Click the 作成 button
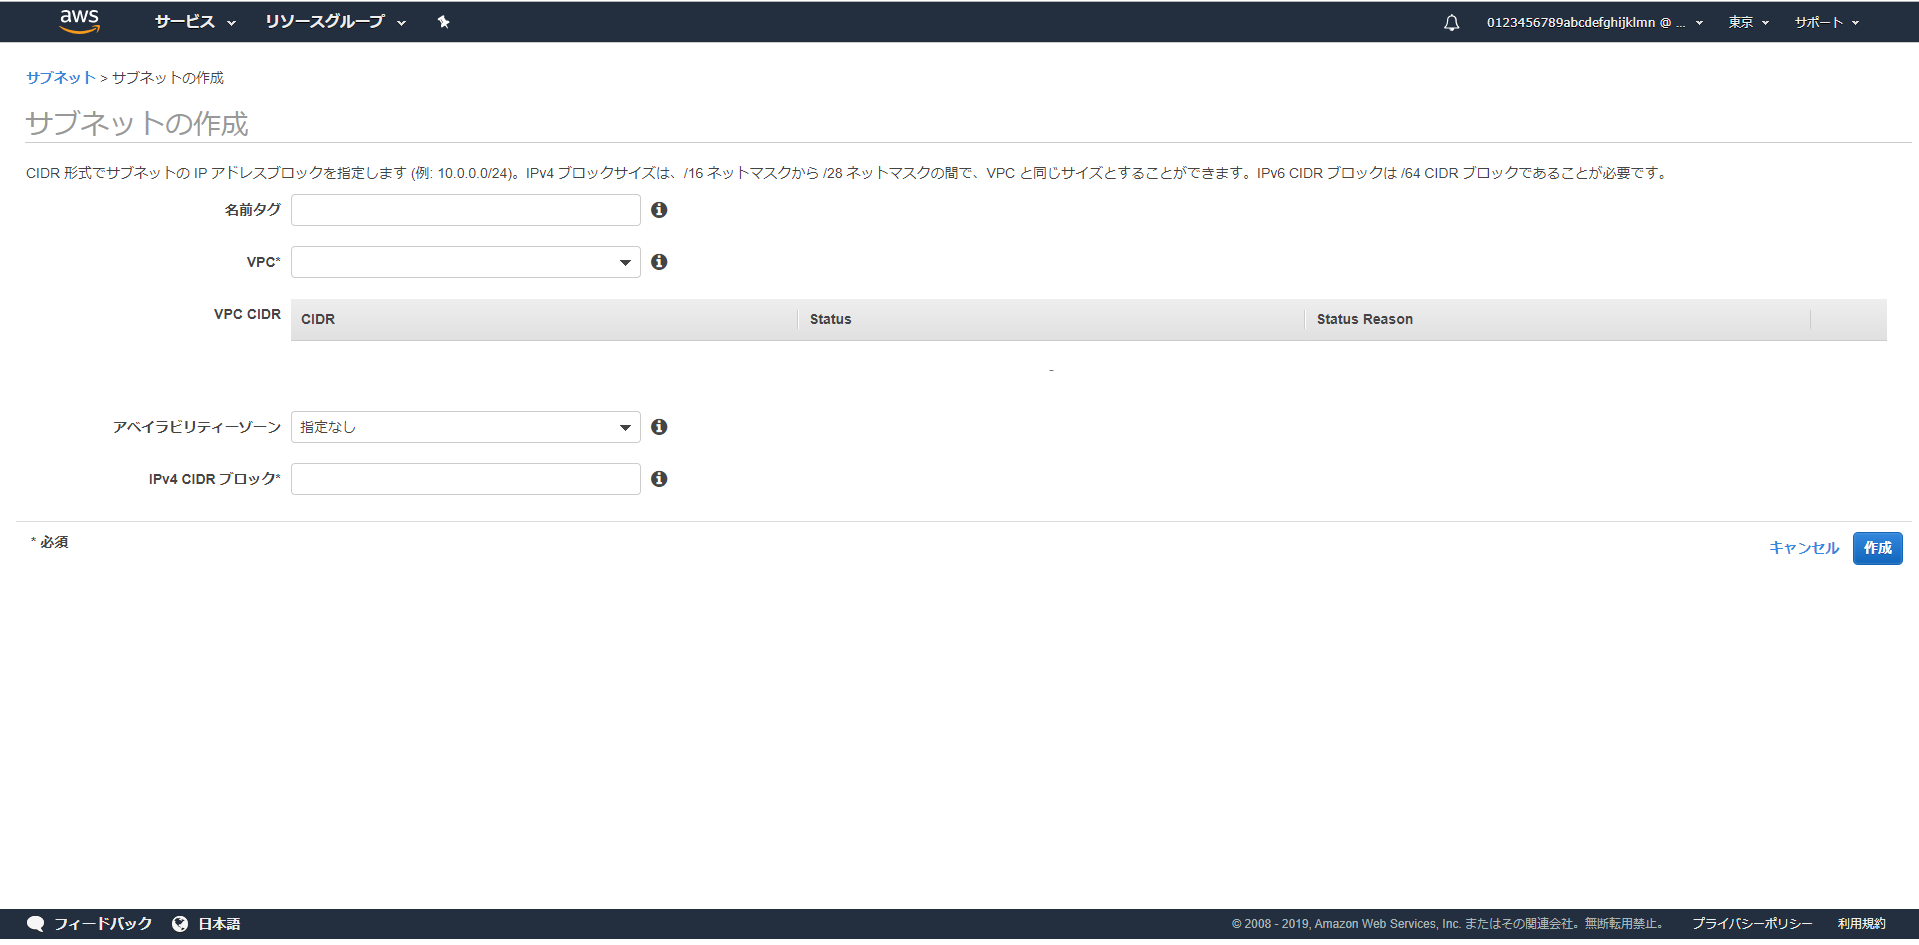 click(1877, 548)
